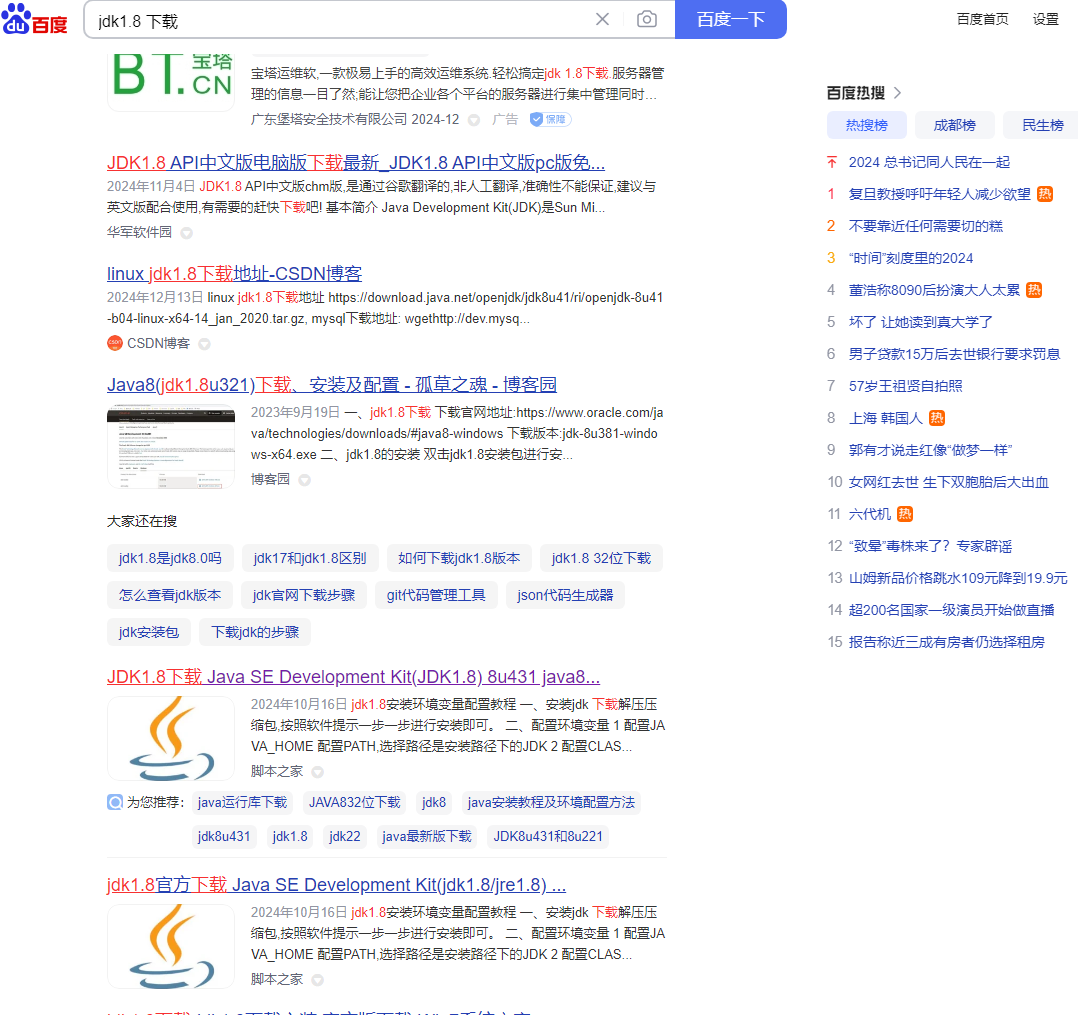Click the 为您推荐 search icon

point(115,802)
